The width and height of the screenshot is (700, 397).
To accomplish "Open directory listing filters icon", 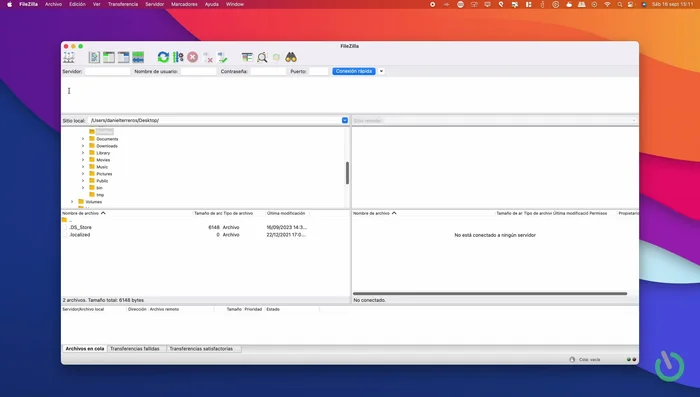I will (247, 57).
